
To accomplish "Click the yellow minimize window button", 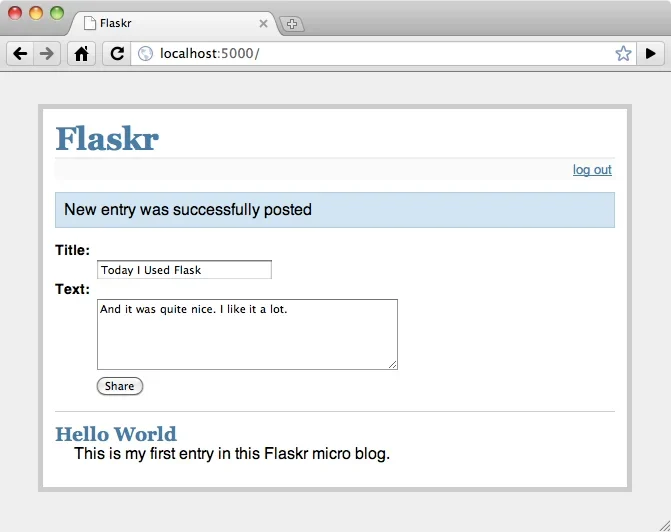I will [x=36, y=13].
